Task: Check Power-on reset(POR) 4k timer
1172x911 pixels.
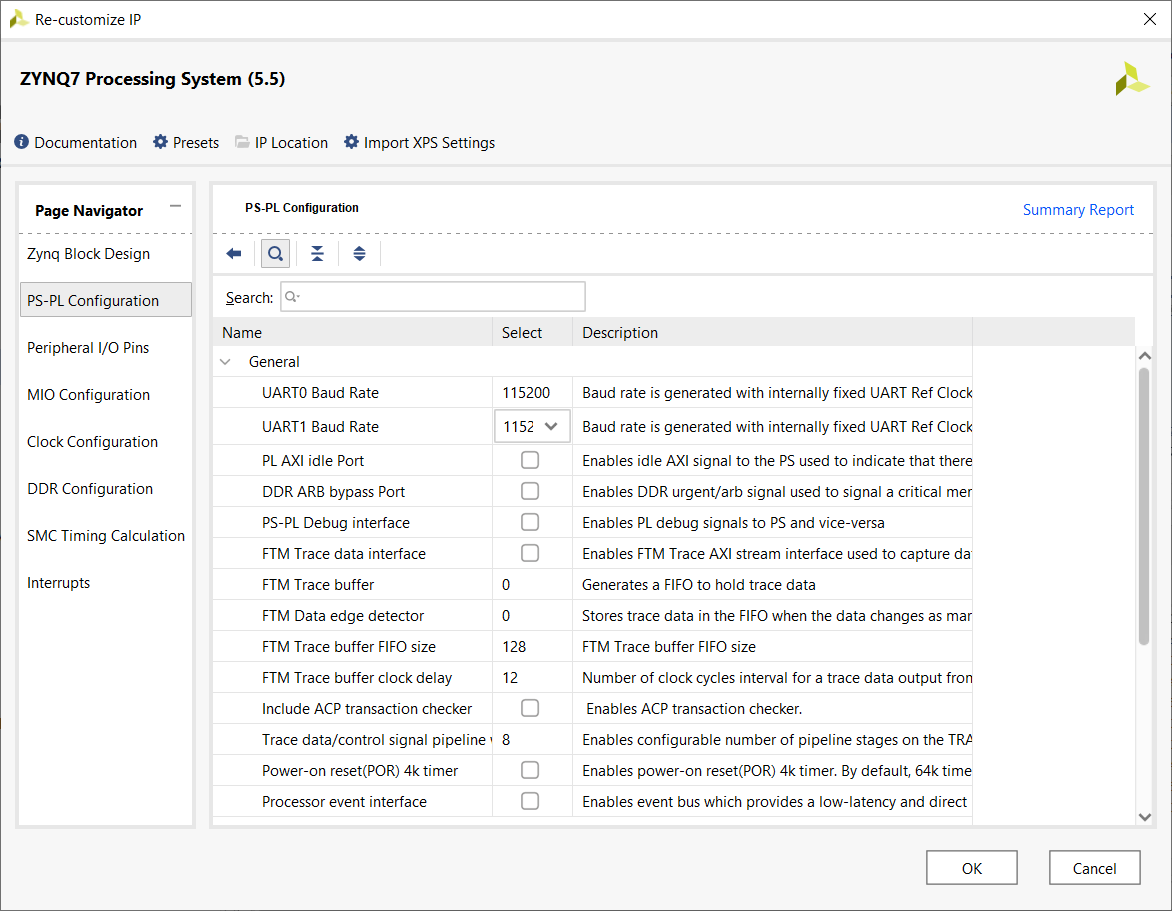Action: click(530, 770)
